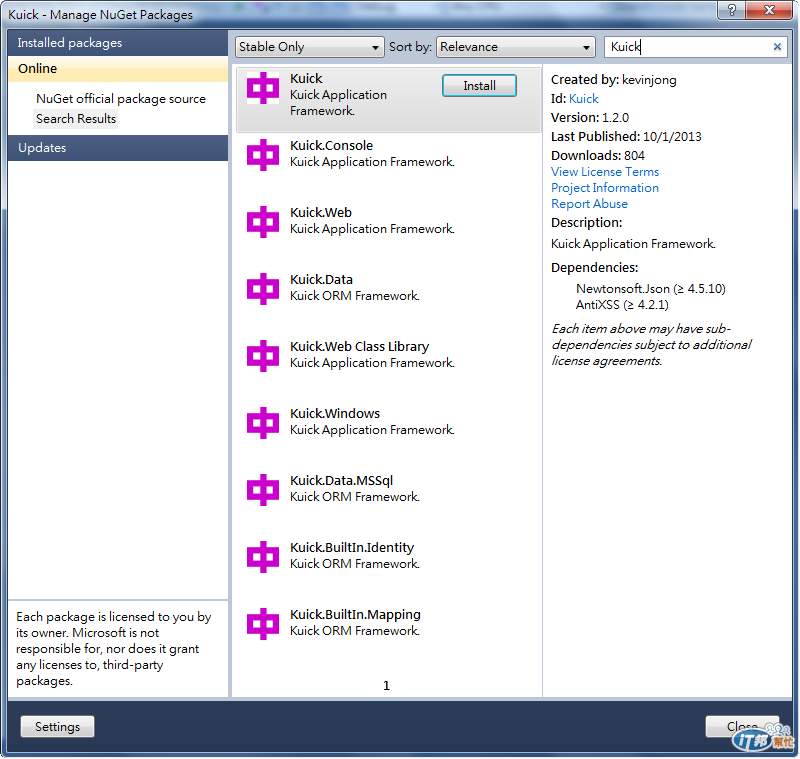800x759 pixels.
Task: Click the Kuick.Windows package icon
Action: pyautogui.click(x=263, y=423)
